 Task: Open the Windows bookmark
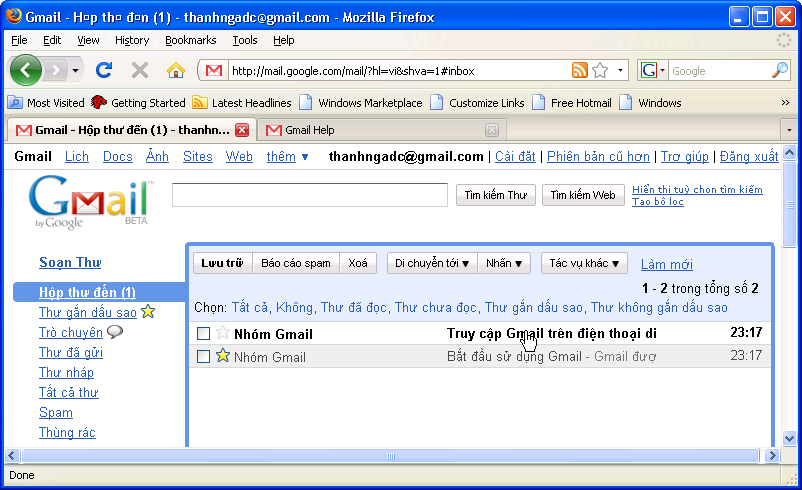[x=650, y=103]
